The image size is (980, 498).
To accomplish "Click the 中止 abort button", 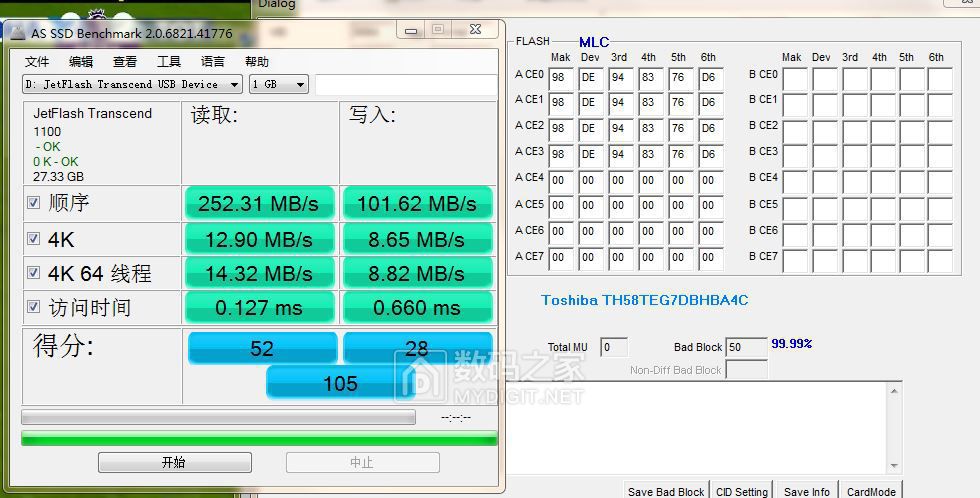I will coord(362,462).
